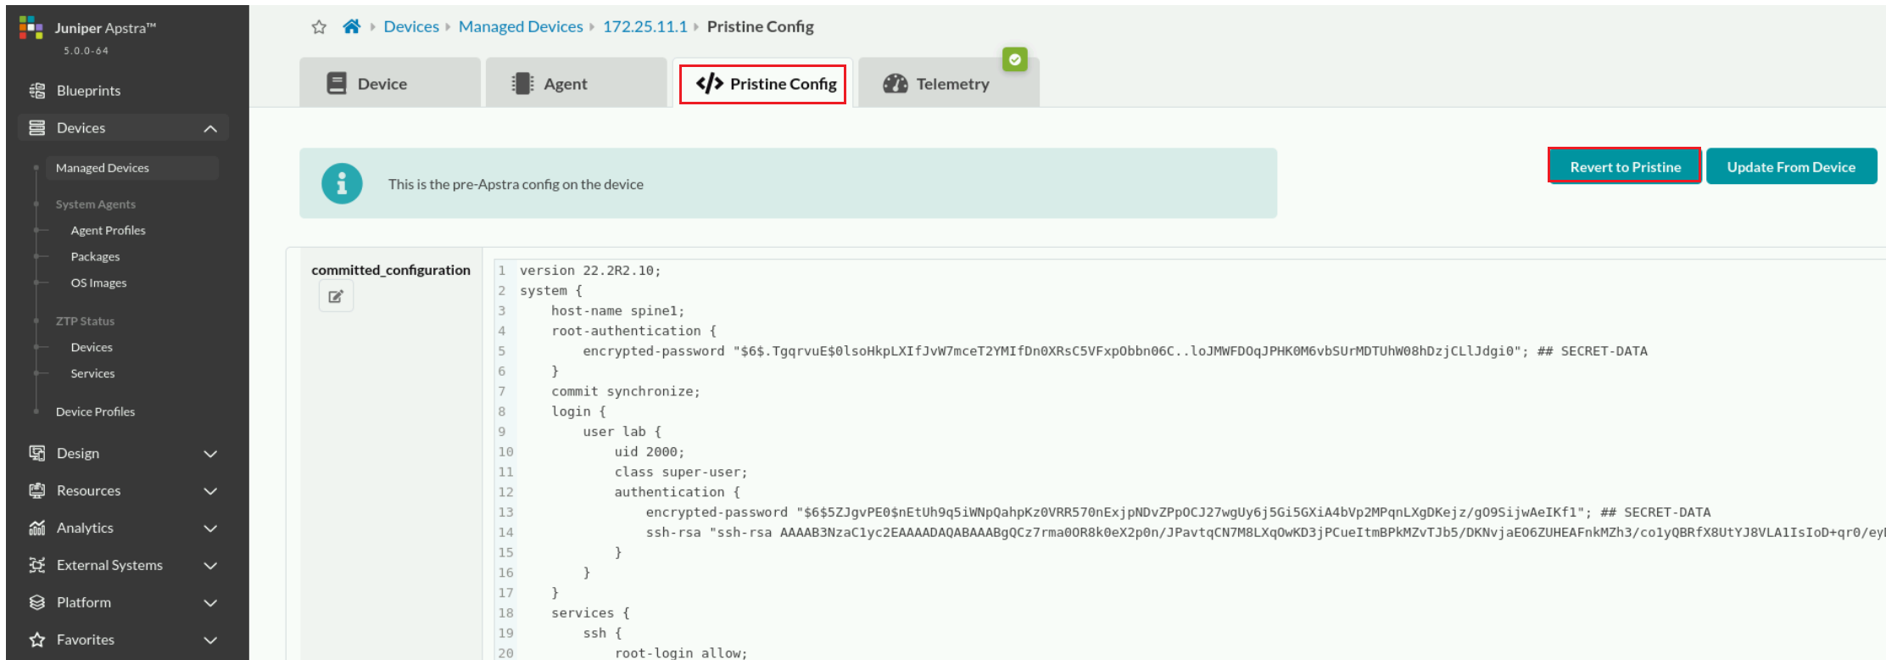Click the Agent tab chip icon
1886x660 pixels.
[522, 83]
